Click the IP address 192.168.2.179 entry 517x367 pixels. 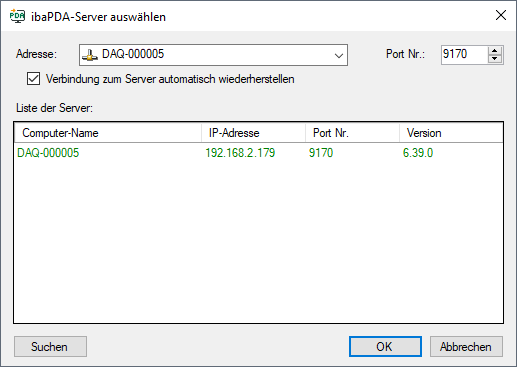pos(240,153)
